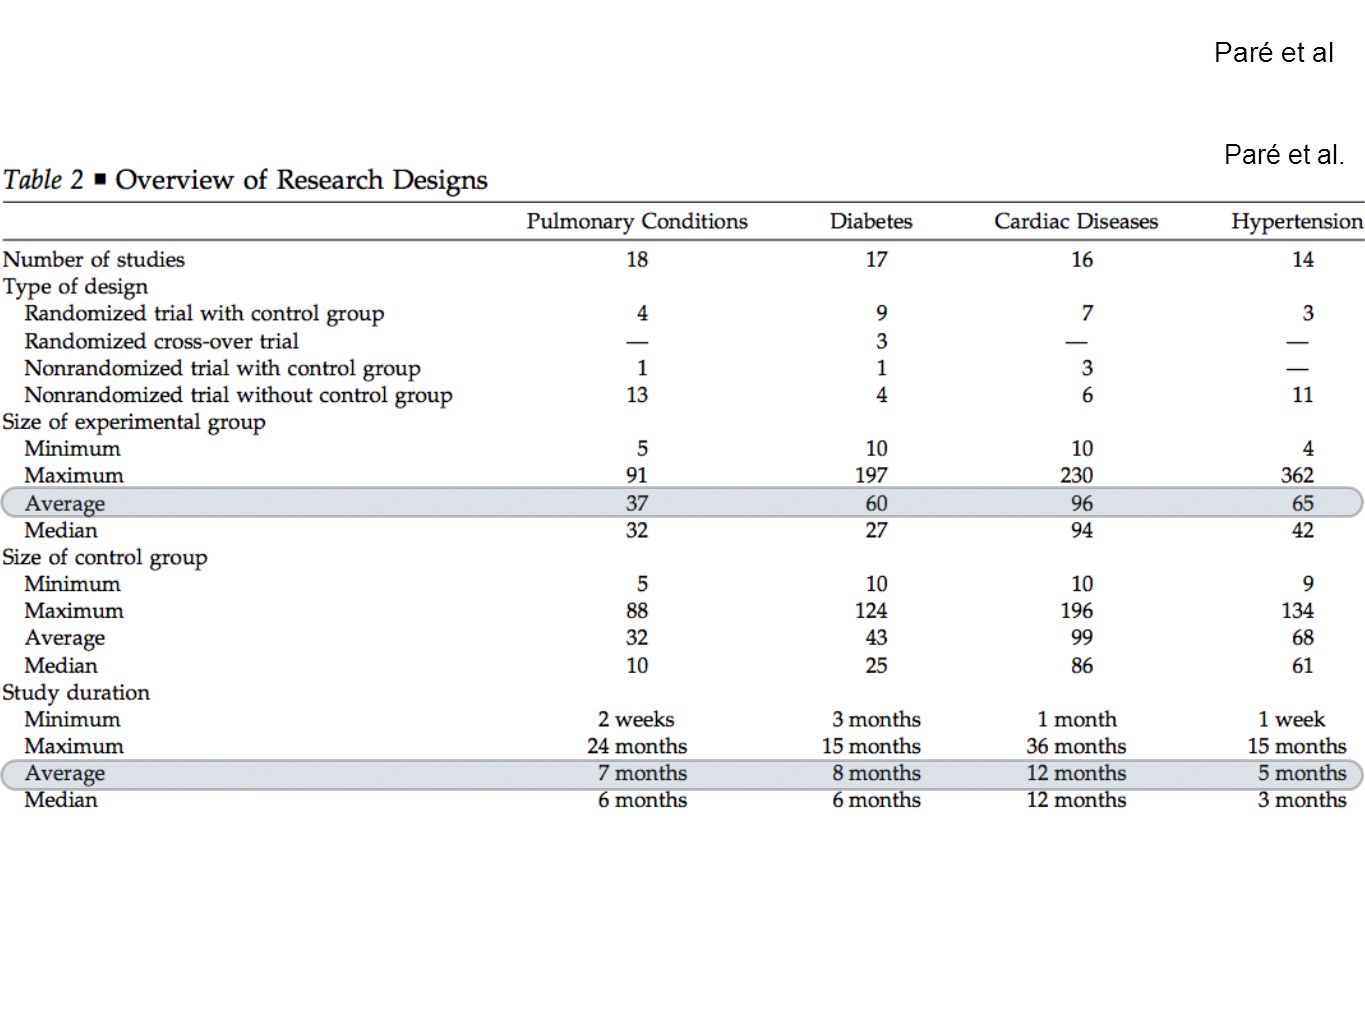Screen dimensions: 1365x1024
Task: Click the value 362 in experimental Maximum row
Action: point(1297,475)
